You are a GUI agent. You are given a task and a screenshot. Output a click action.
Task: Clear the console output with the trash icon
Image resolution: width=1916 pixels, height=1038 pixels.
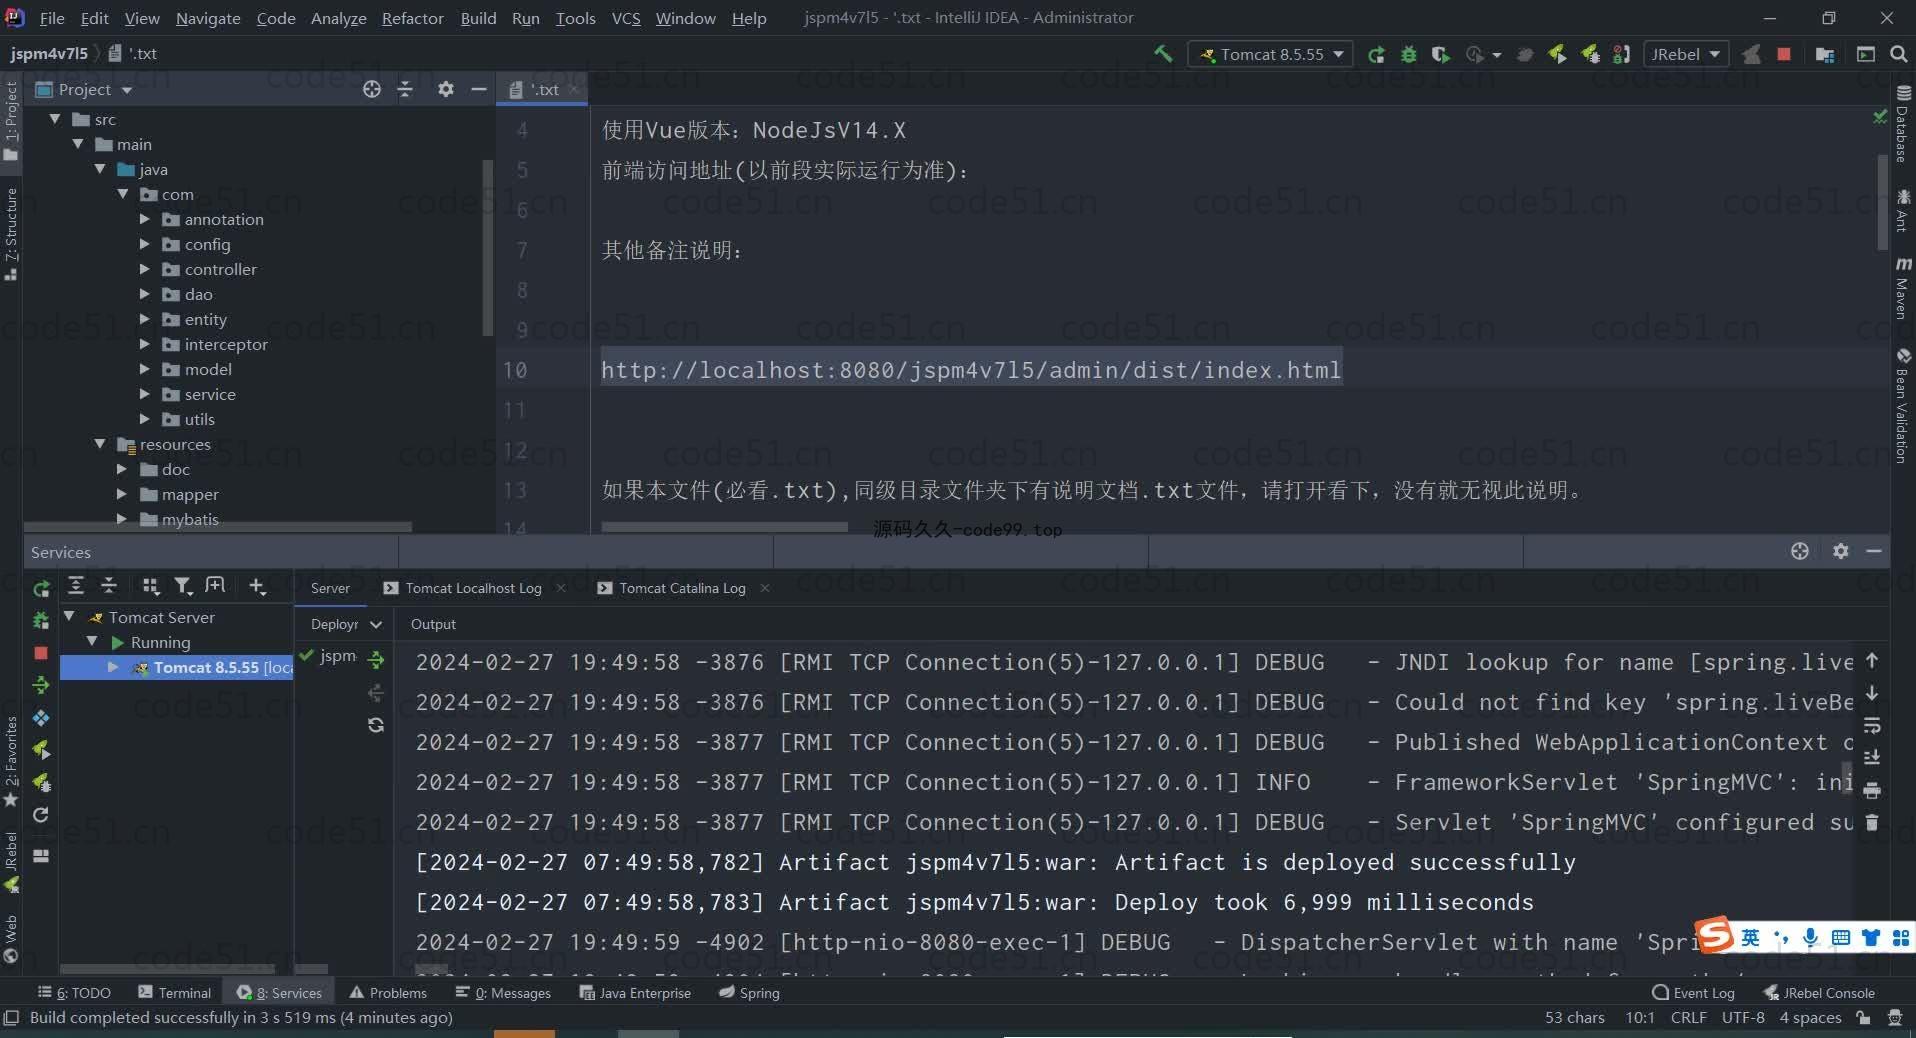click(1872, 822)
